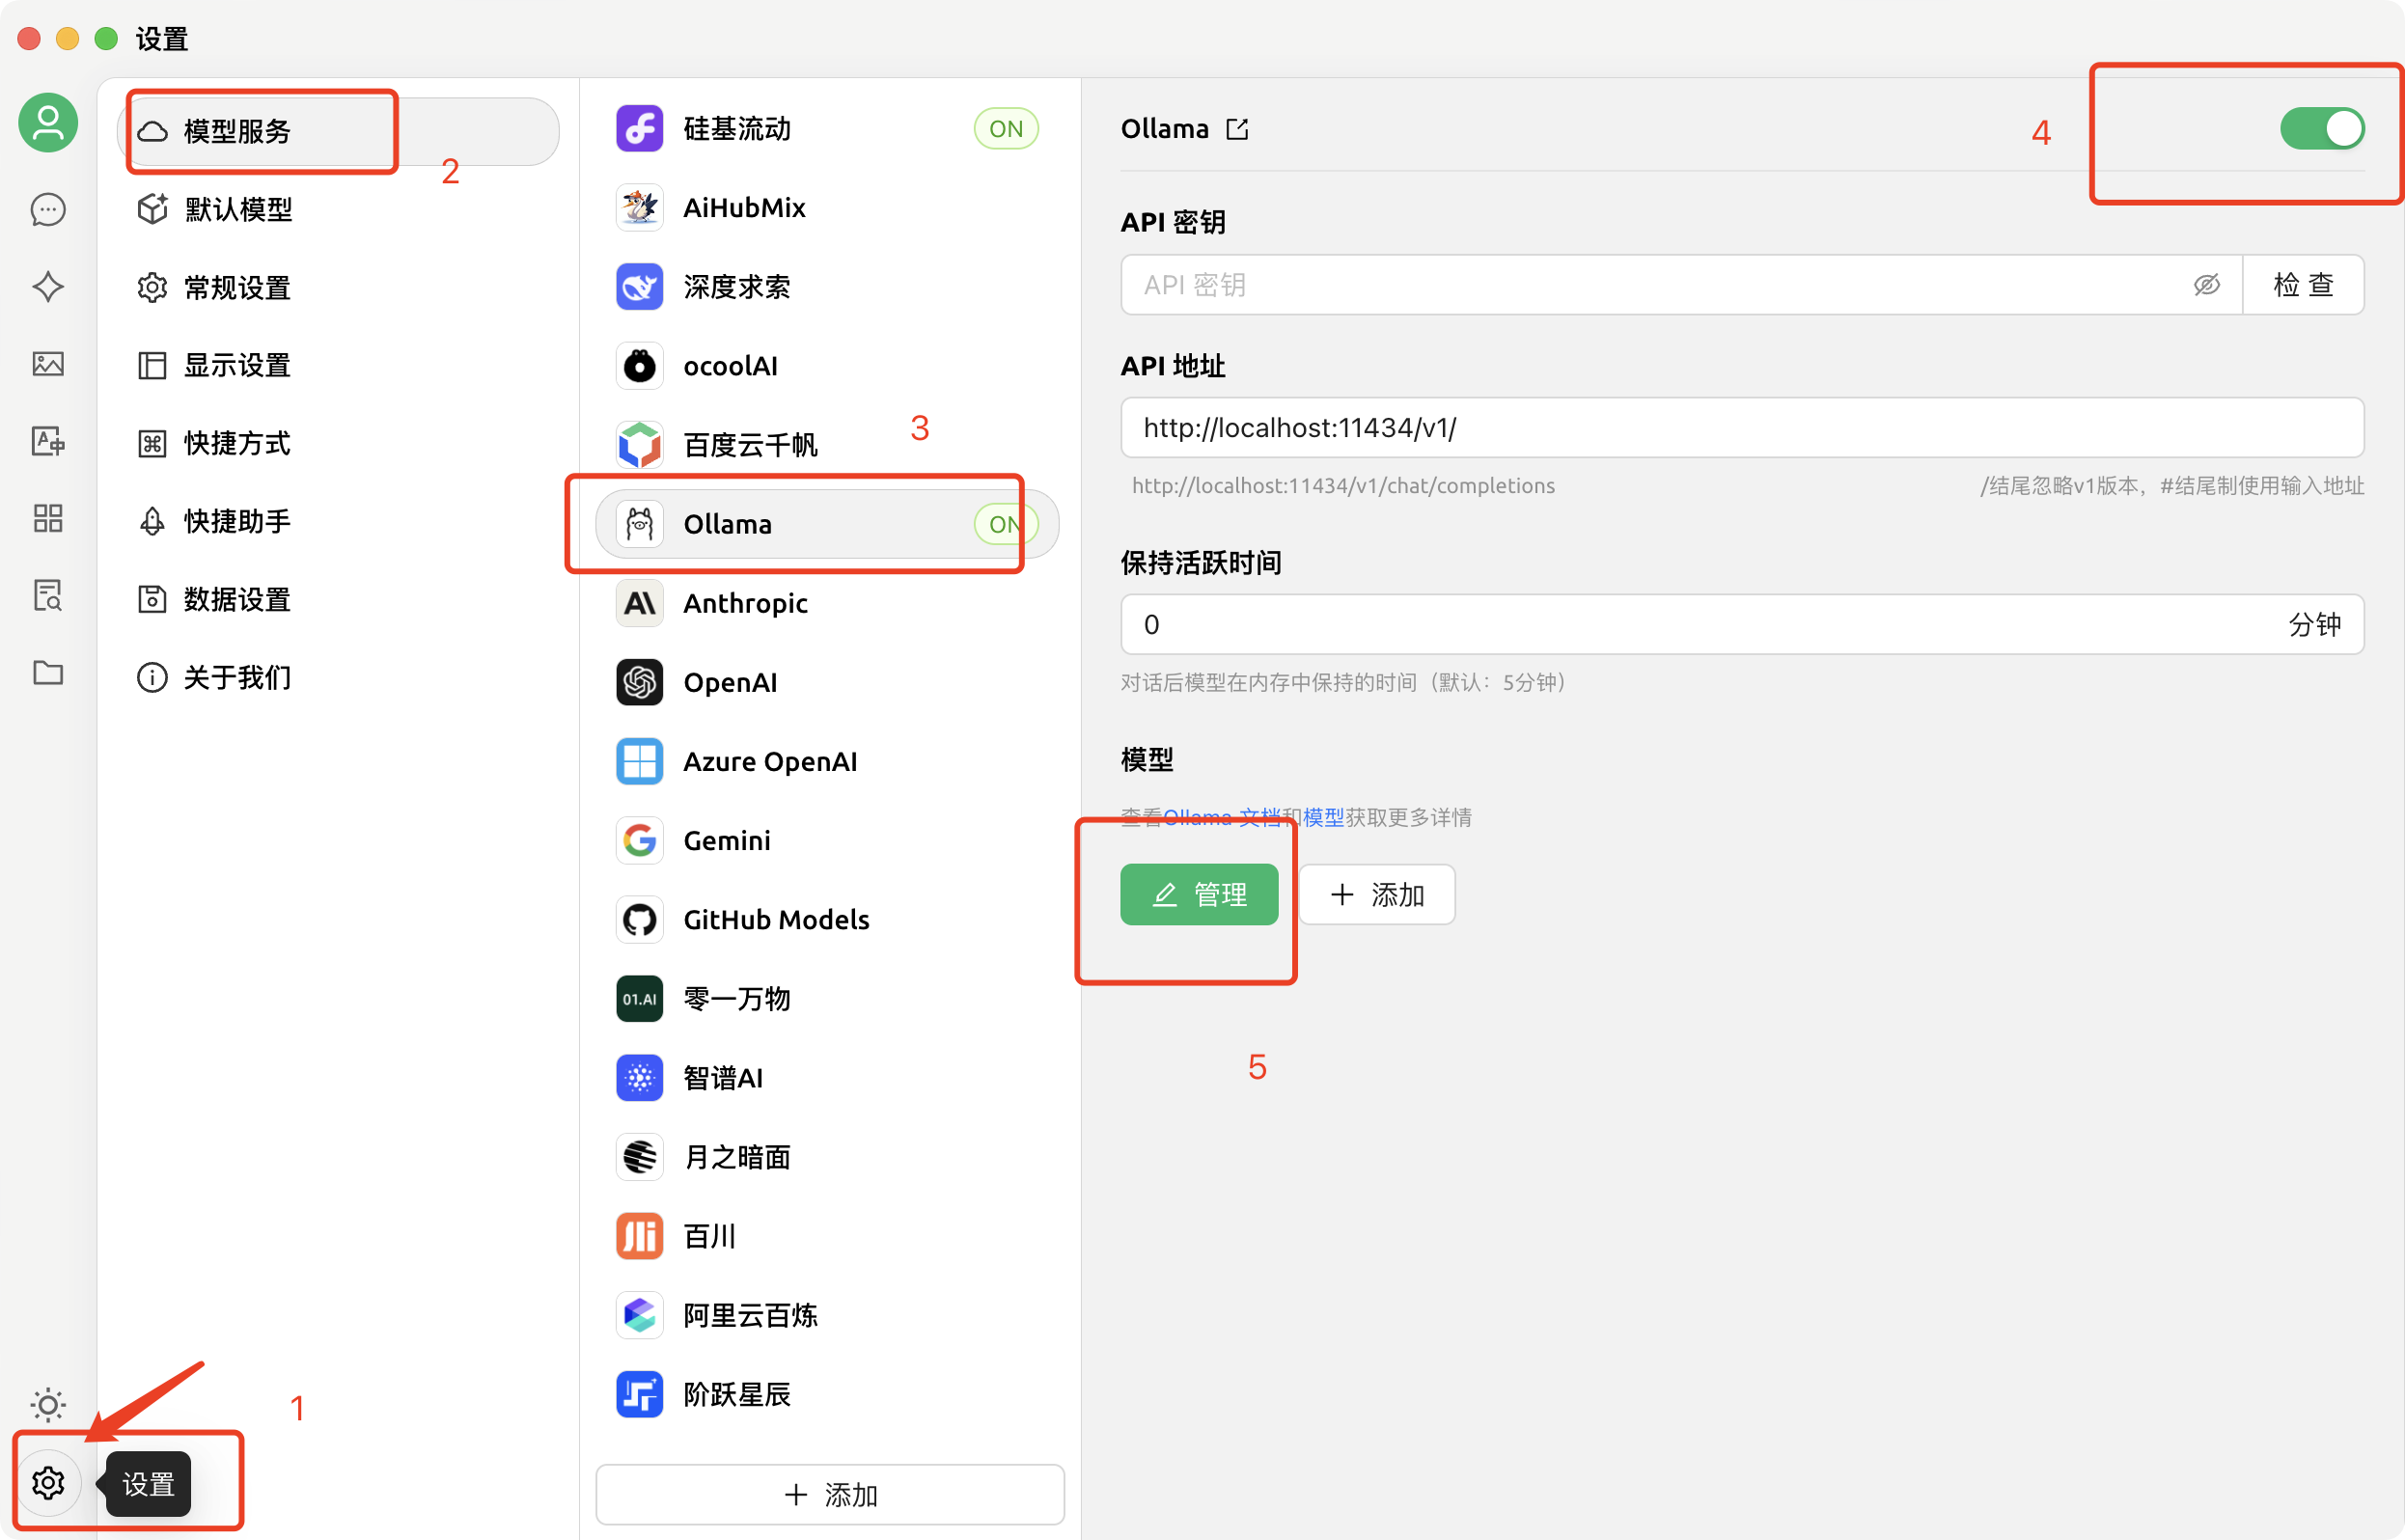Open 常规设置 settings menu
The height and width of the screenshot is (1540, 2405).
338,288
